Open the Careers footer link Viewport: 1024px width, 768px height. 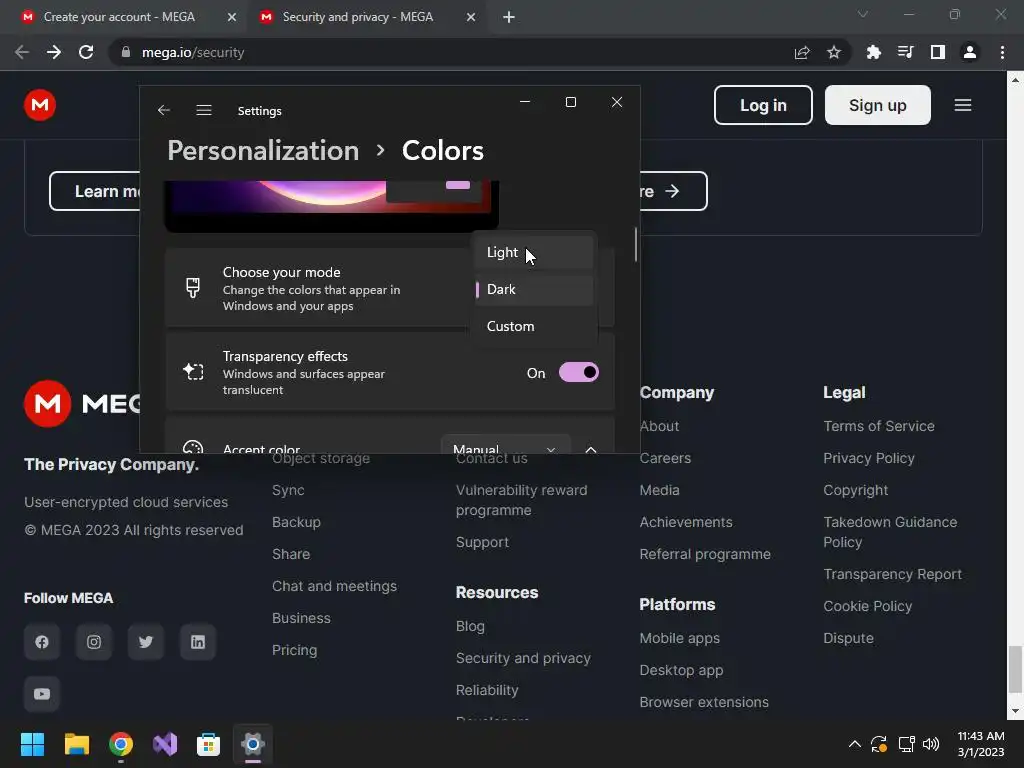coord(665,458)
